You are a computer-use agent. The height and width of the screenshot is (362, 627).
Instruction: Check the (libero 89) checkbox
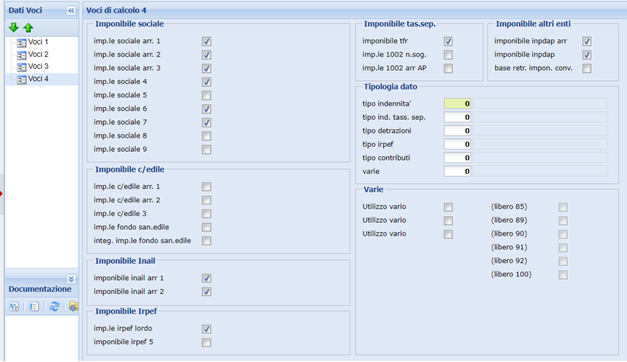(x=563, y=221)
